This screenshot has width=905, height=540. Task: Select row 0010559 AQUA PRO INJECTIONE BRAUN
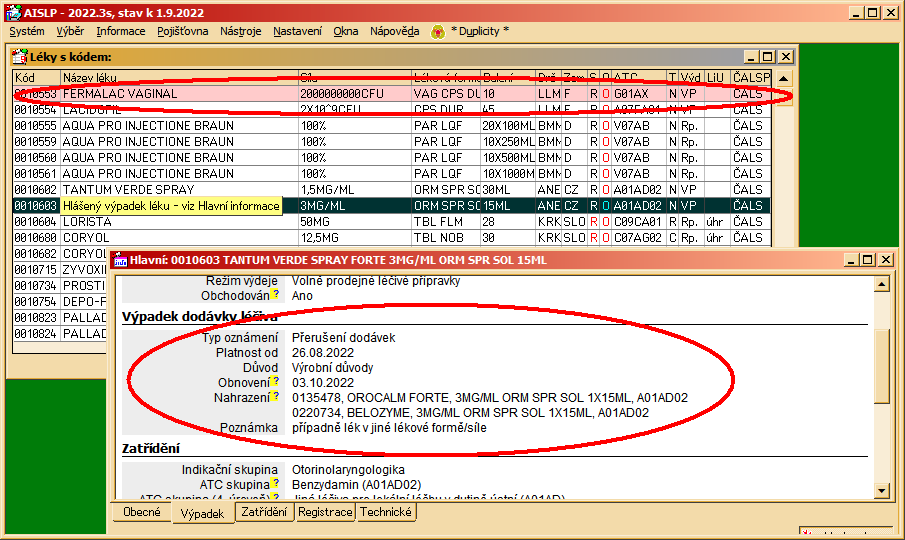(391, 142)
